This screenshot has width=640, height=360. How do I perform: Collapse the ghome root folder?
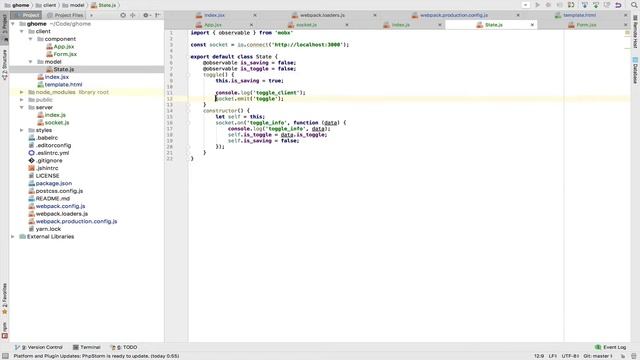(13, 24)
